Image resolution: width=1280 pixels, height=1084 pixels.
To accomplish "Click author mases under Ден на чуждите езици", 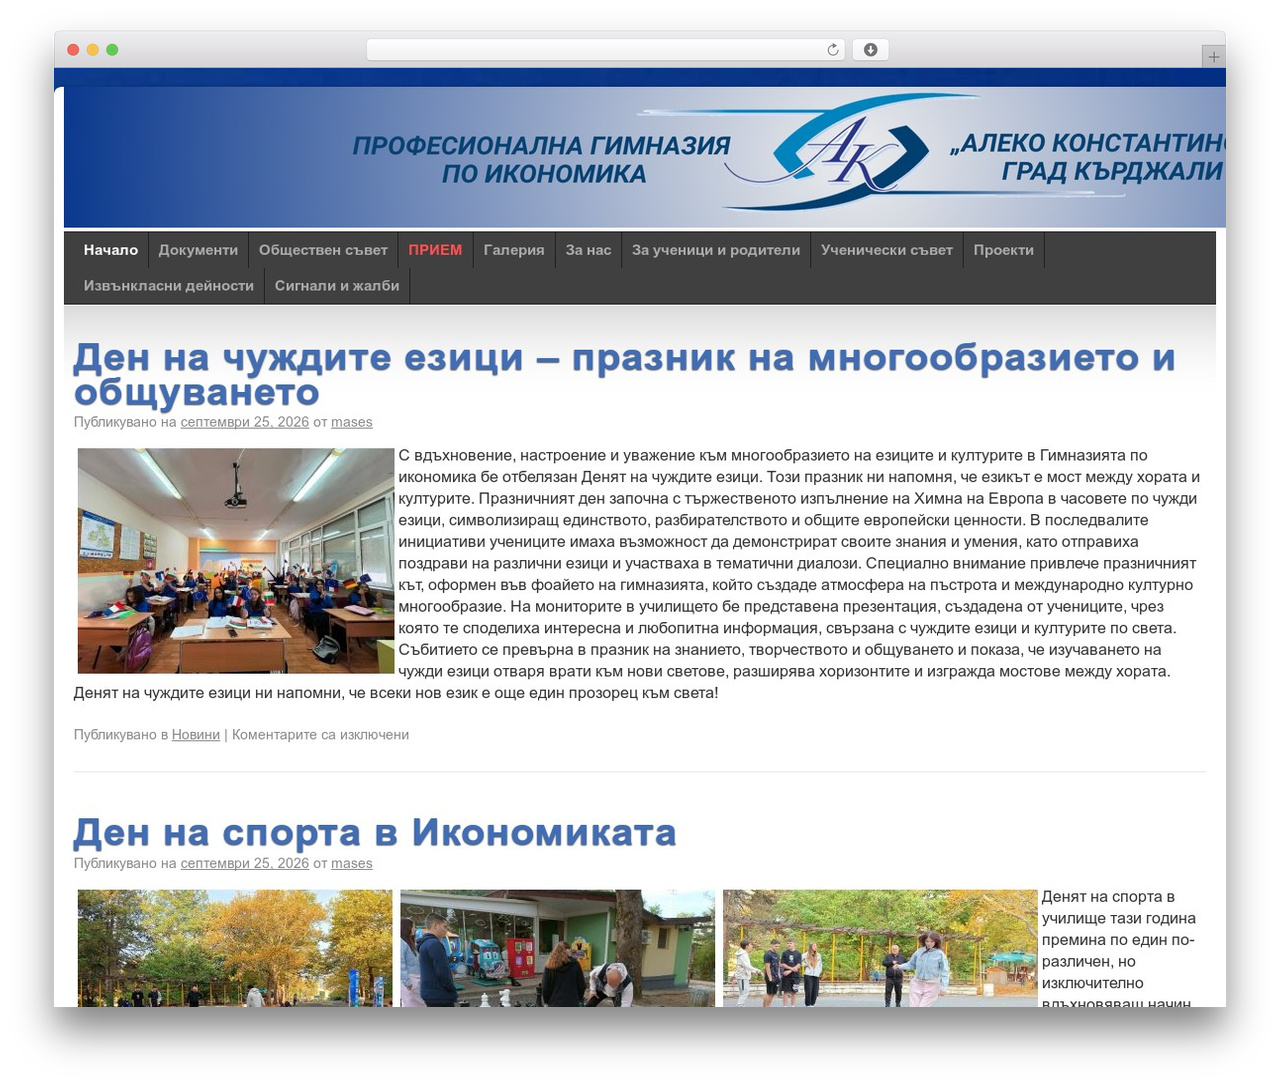I will pos(352,422).
